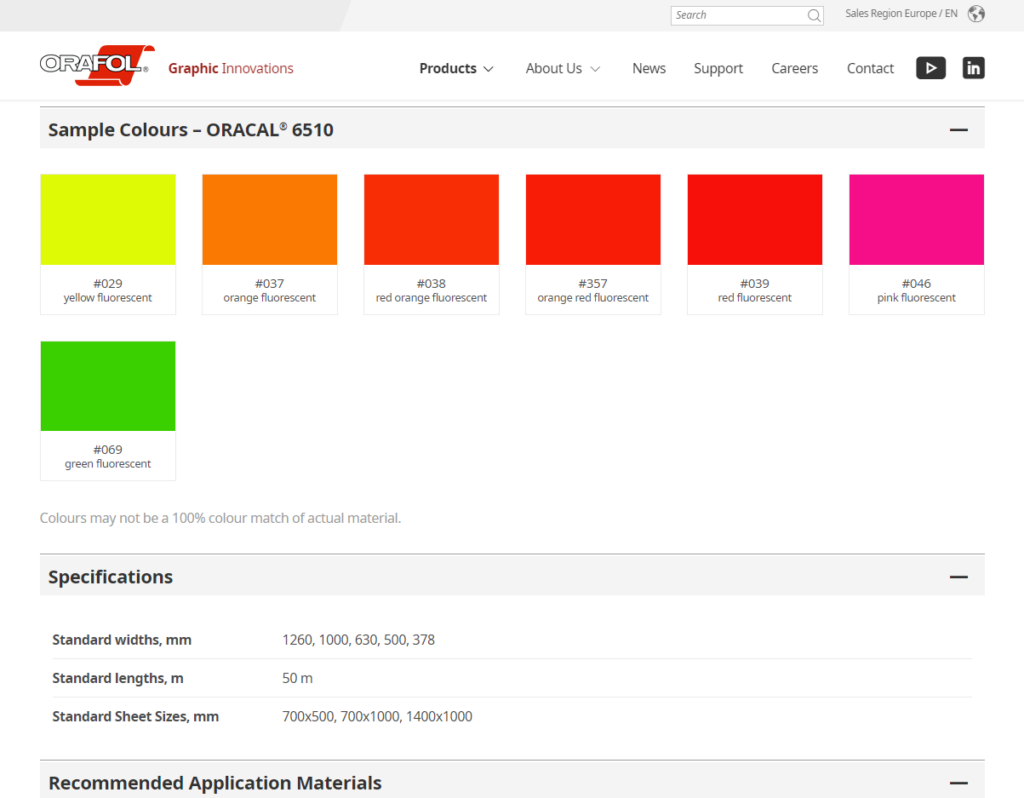Select the #029 yellow fluorescent swatch
The width and height of the screenshot is (1024, 798).
coord(108,219)
